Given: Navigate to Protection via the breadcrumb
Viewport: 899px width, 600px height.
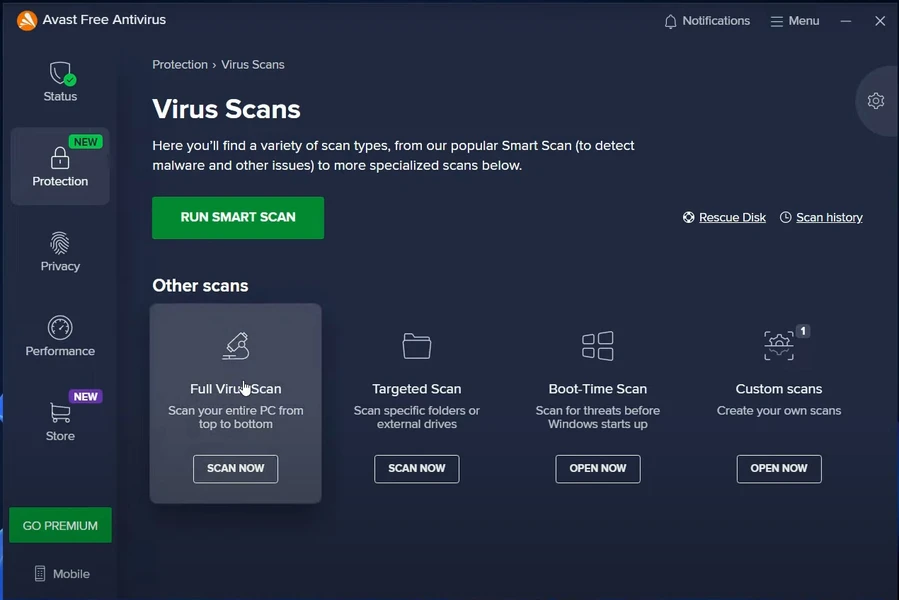Looking at the screenshot, I should (180, 64).
